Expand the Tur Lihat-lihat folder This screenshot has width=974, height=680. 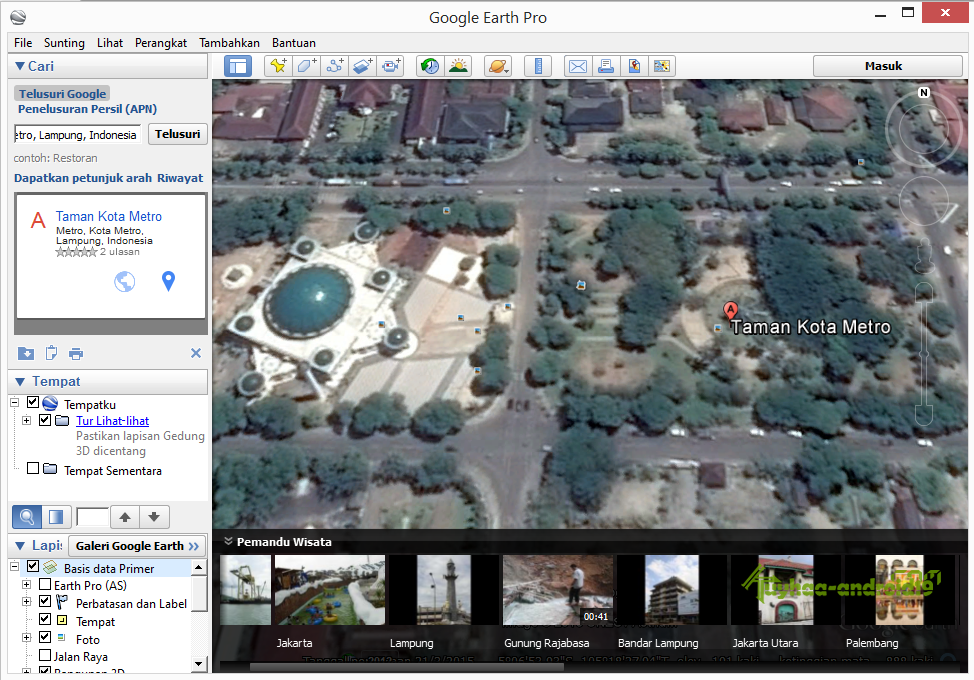pos(27,421)
